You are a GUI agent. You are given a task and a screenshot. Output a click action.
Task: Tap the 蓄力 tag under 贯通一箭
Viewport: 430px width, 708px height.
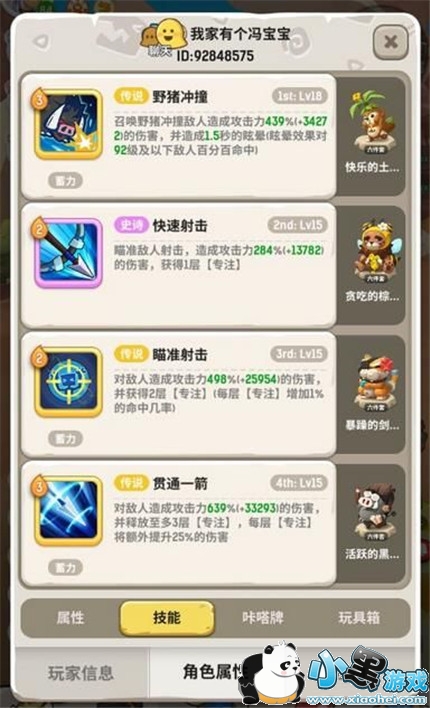click(65, 567)
